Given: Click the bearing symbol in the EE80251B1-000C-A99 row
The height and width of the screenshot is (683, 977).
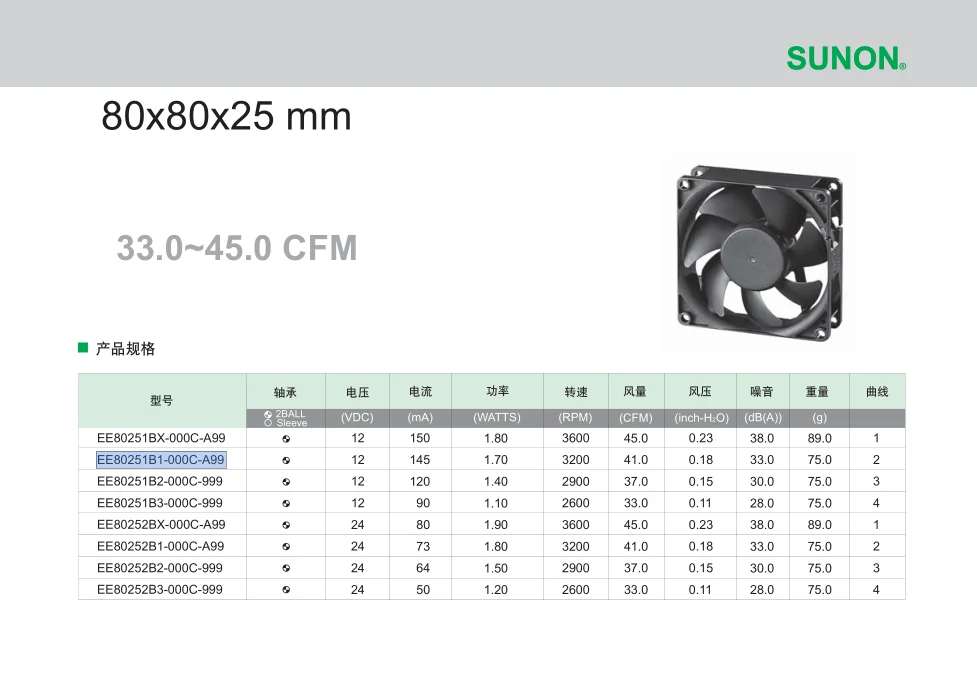Looking at the screenshot, I should tap(286, 461).
